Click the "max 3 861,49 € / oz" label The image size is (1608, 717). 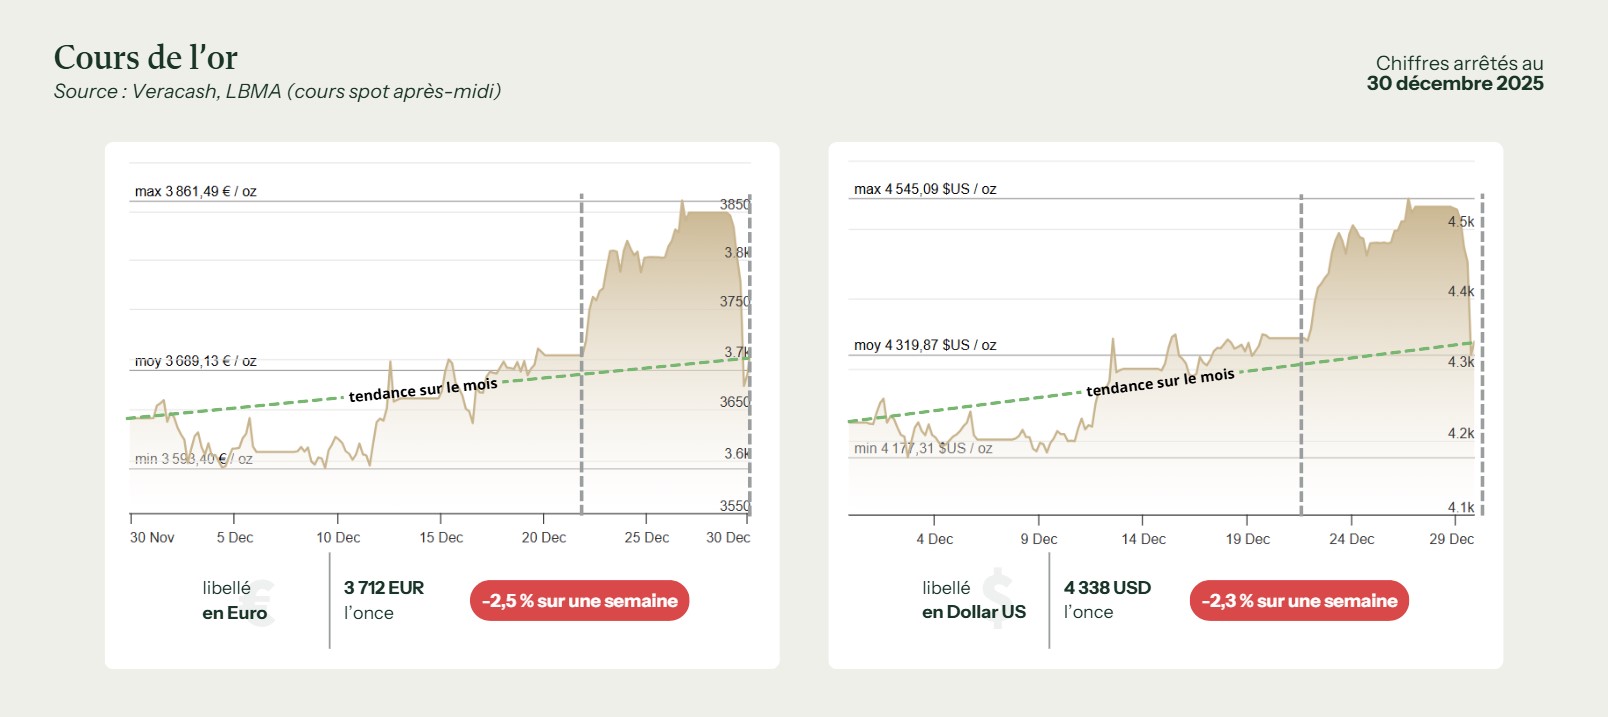(196, 191)
